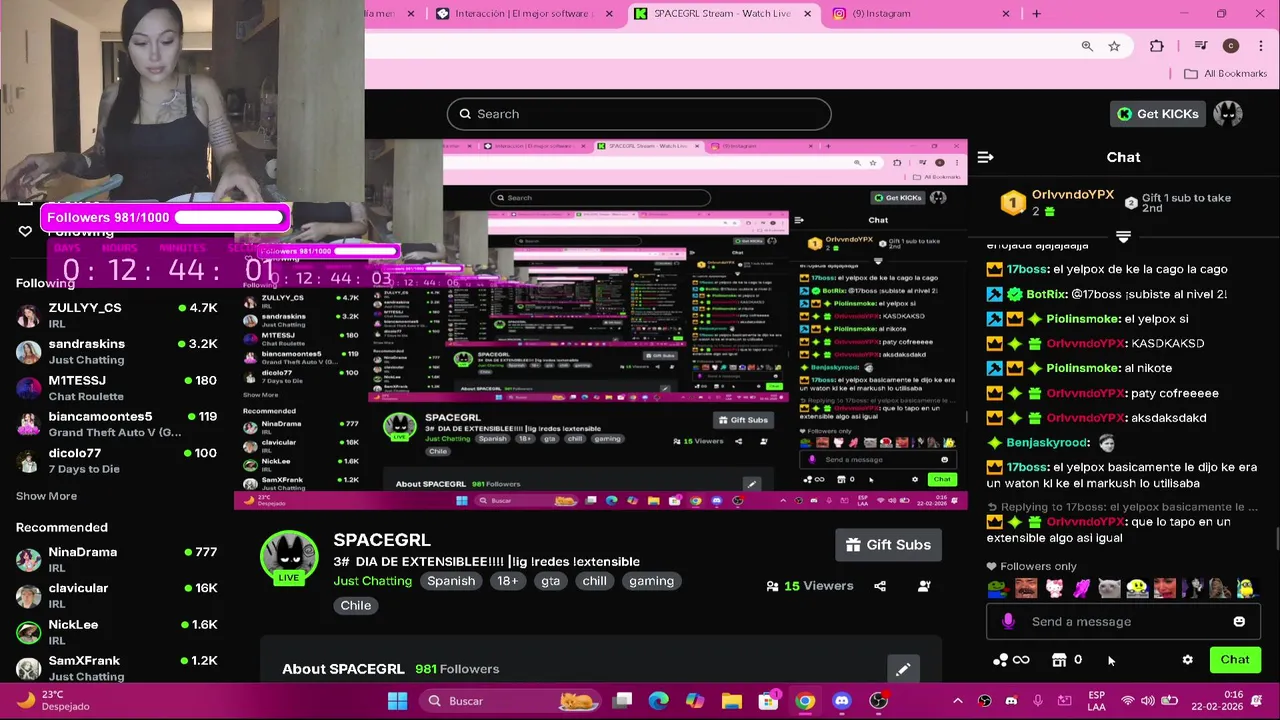1280x720 pixels.
Task: Open M1TESSJ channel in Following
Action: 117,388
